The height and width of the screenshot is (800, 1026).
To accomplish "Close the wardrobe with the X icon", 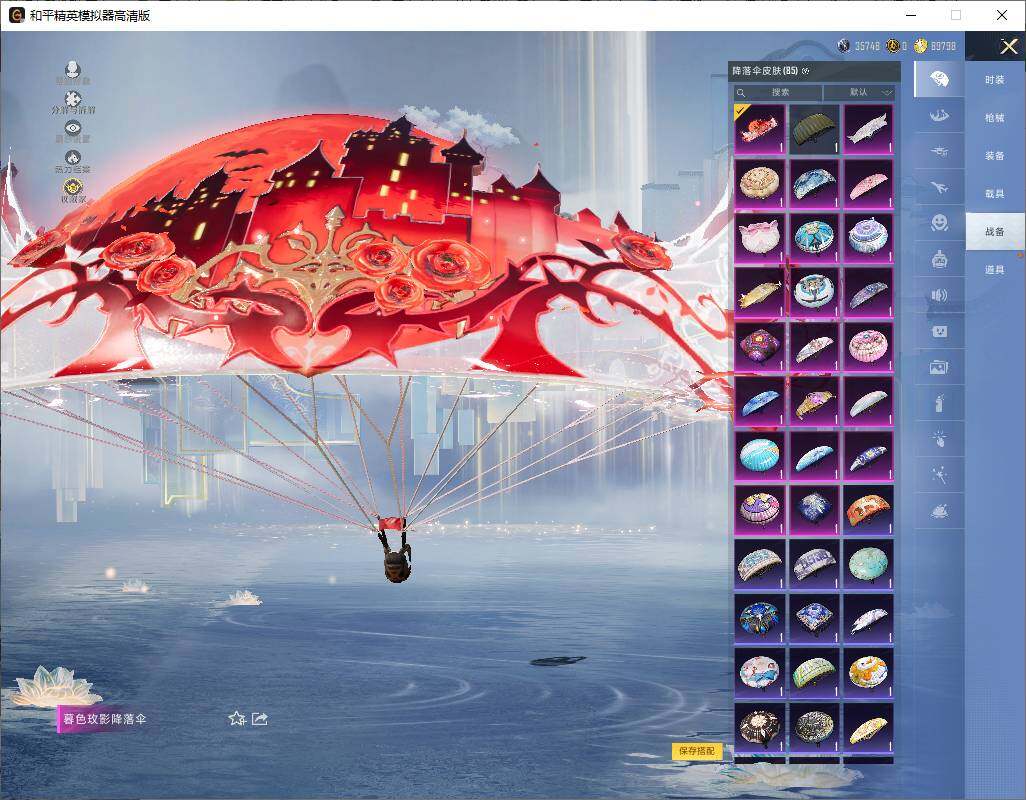I will pos(1008,46).
